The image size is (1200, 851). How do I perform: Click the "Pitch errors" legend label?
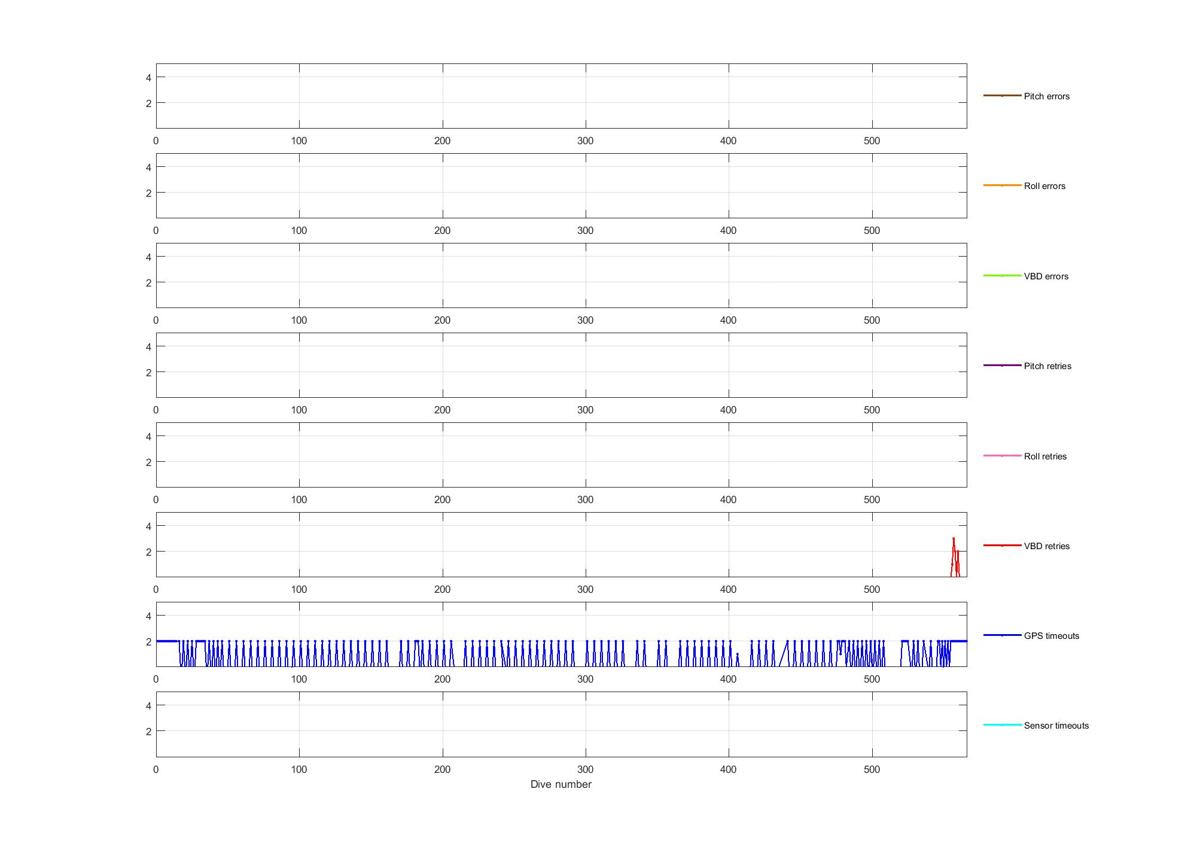(x=1046, y=96)
